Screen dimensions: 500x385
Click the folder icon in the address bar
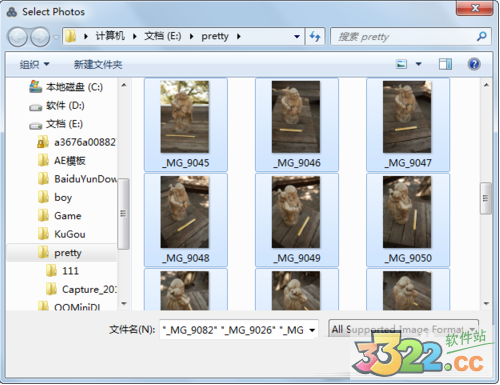(x=71, y=36)
